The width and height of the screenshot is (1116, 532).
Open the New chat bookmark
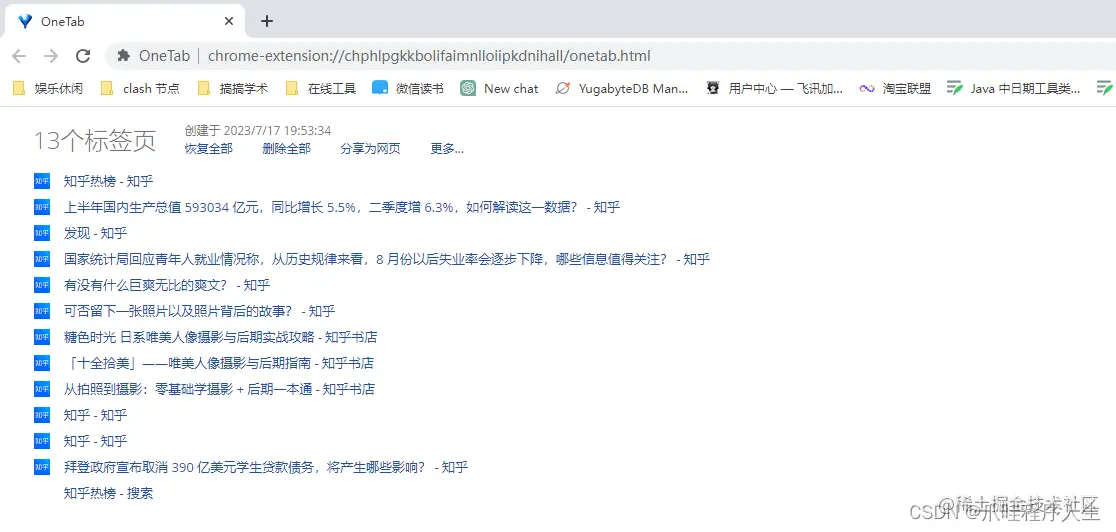pos(500,88)
